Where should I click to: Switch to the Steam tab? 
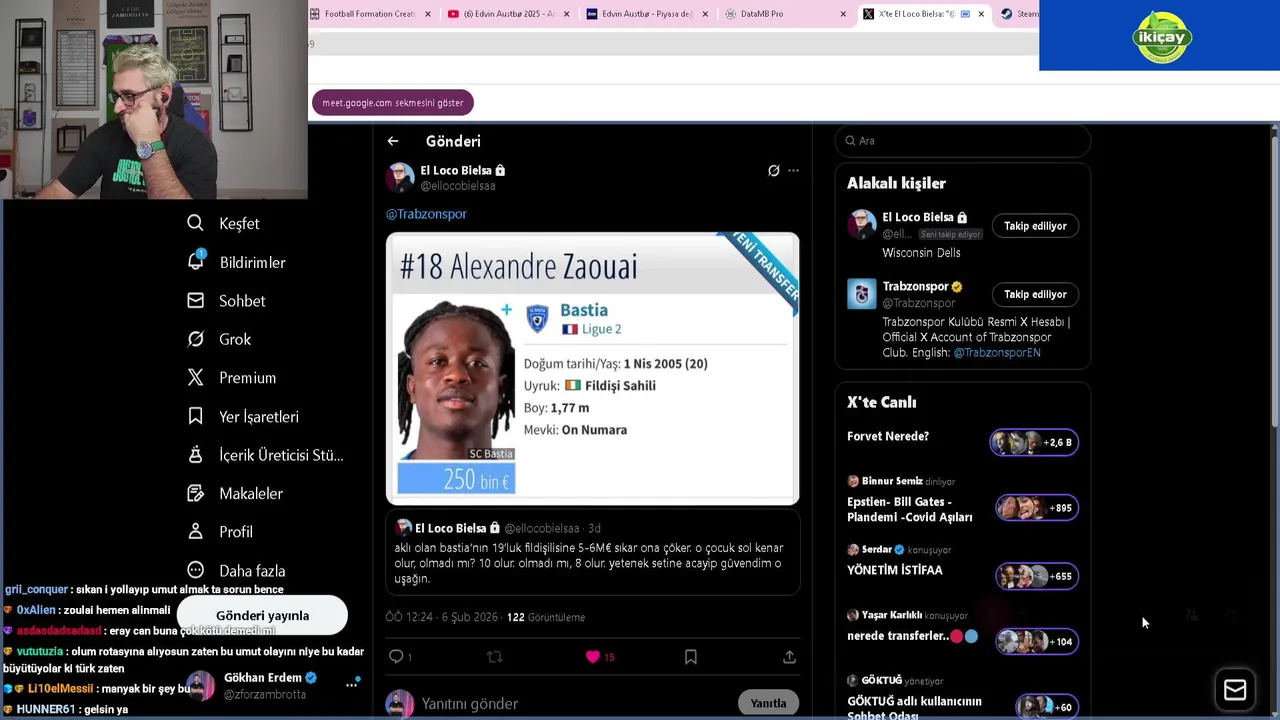[1020, 14]
